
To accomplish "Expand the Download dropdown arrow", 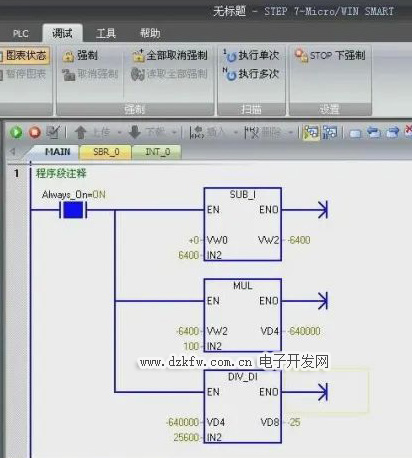I will 174,133.
